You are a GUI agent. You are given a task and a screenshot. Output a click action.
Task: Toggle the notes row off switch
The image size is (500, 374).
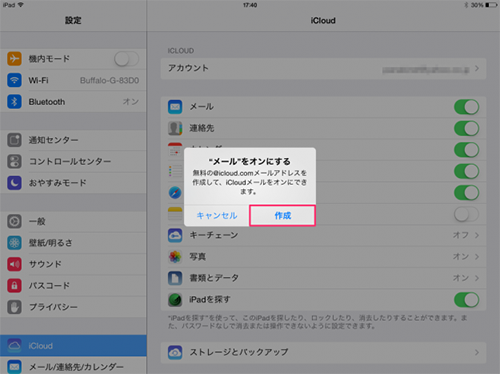pos(467,214)
